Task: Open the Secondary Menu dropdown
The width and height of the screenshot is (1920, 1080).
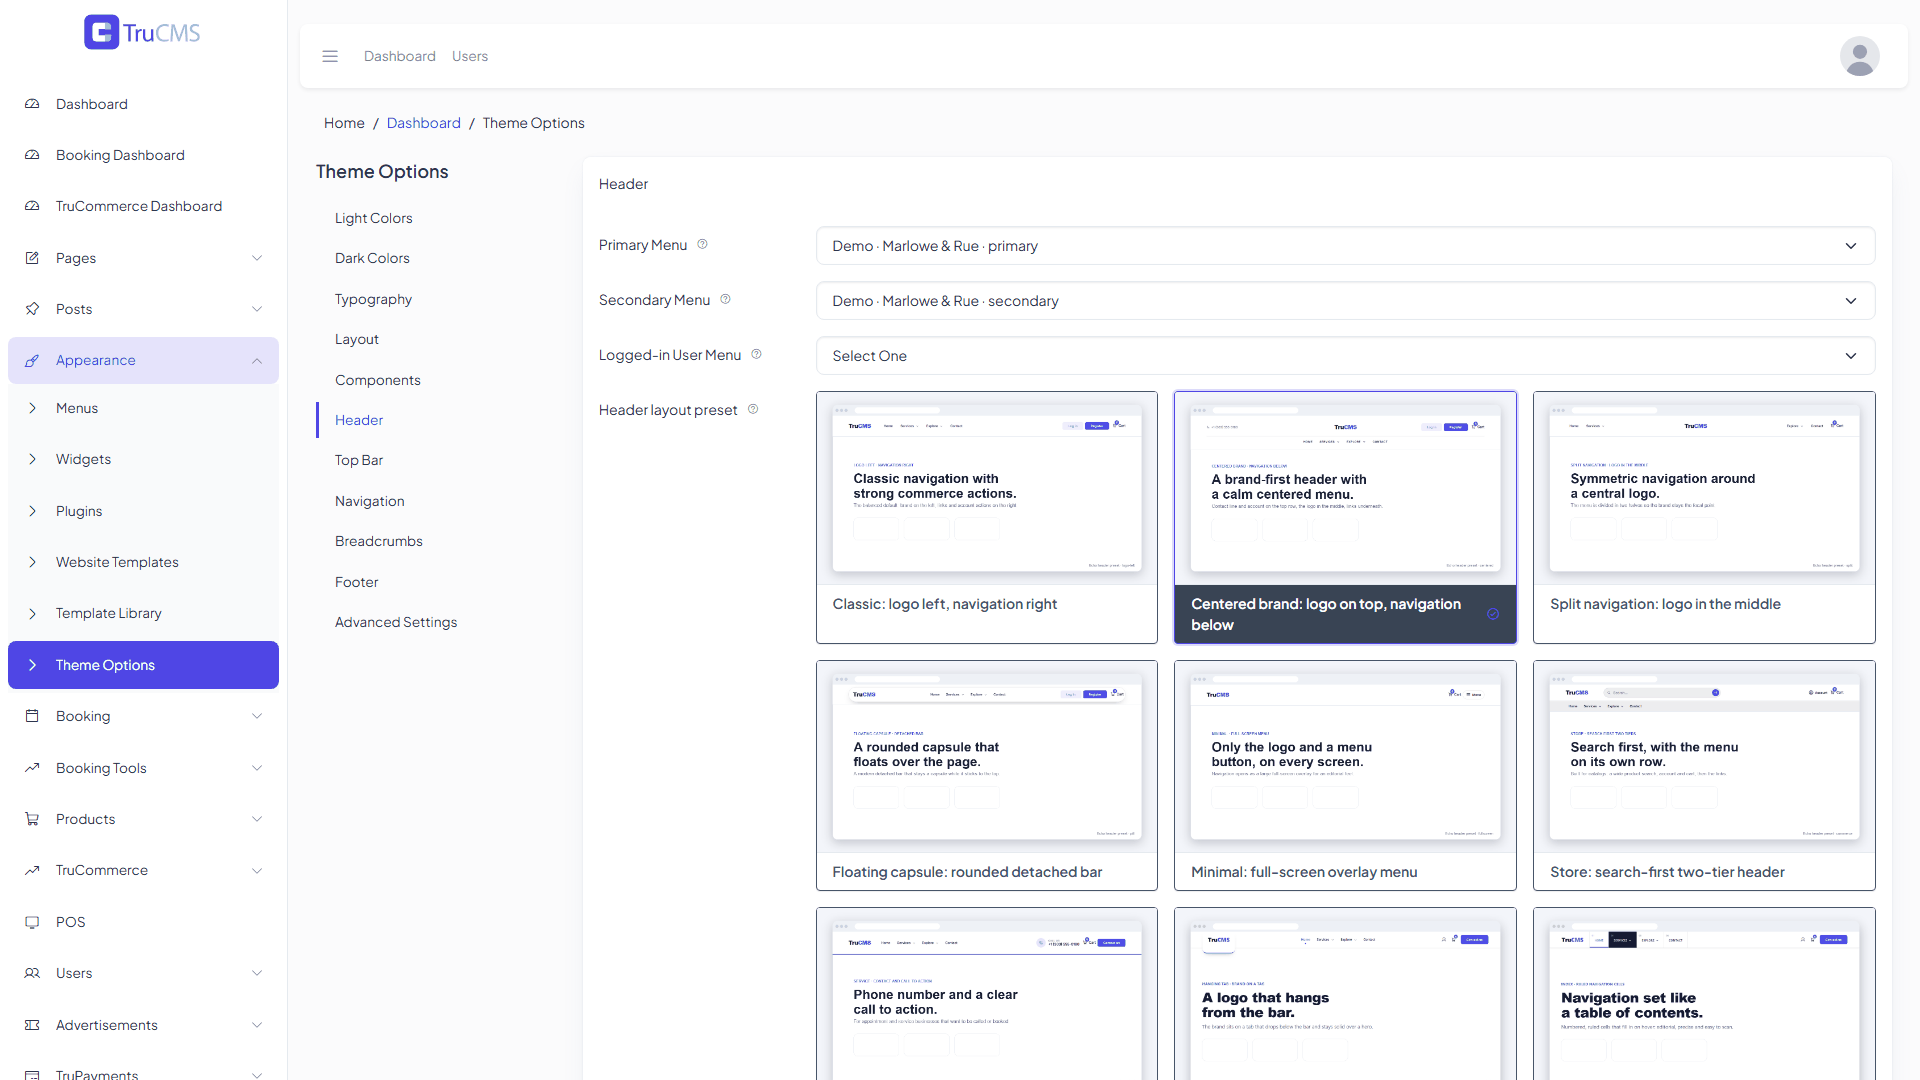Action: coord(1345,301)
